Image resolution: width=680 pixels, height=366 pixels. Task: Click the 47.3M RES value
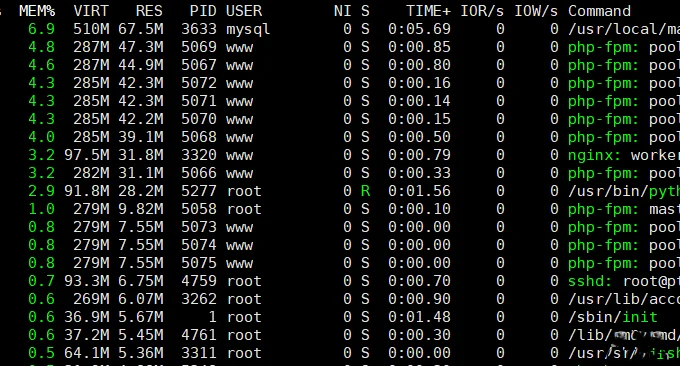coord(141,47)
